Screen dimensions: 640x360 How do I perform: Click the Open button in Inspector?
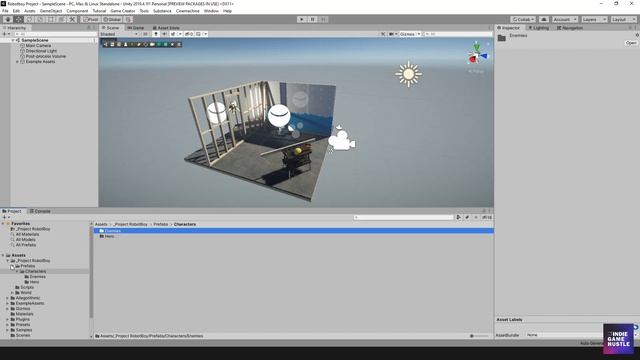click(x=631, y=43)
